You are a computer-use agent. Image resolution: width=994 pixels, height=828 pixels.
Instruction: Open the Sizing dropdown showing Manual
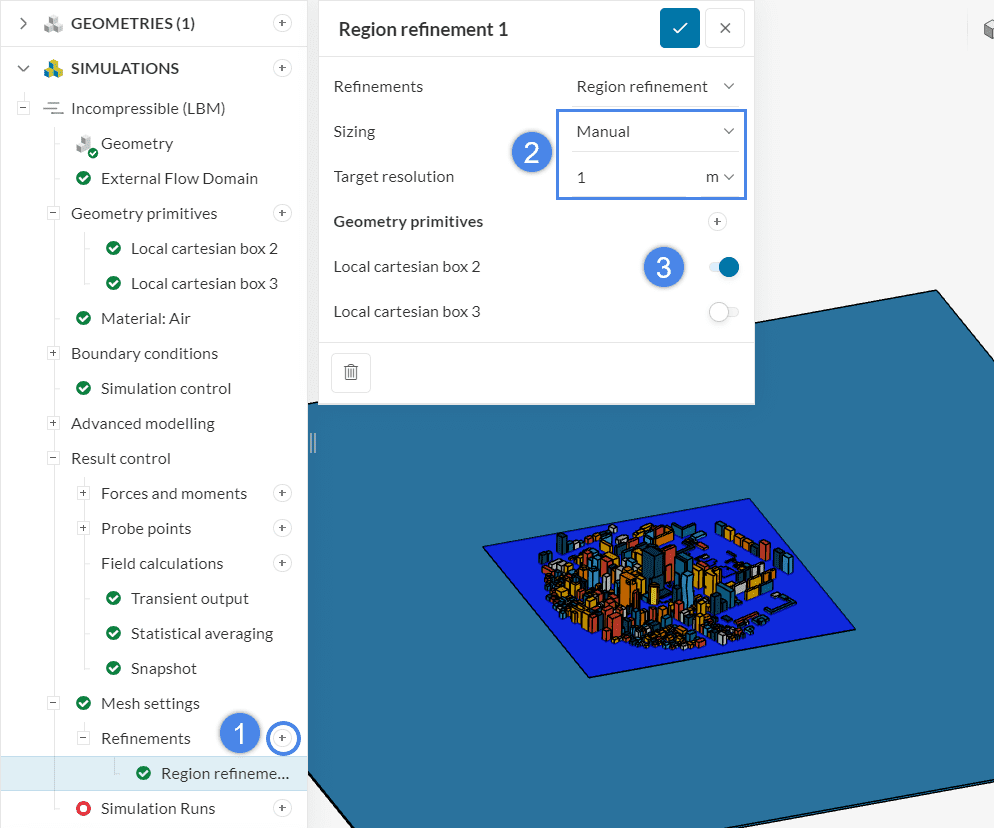(651, 131)
